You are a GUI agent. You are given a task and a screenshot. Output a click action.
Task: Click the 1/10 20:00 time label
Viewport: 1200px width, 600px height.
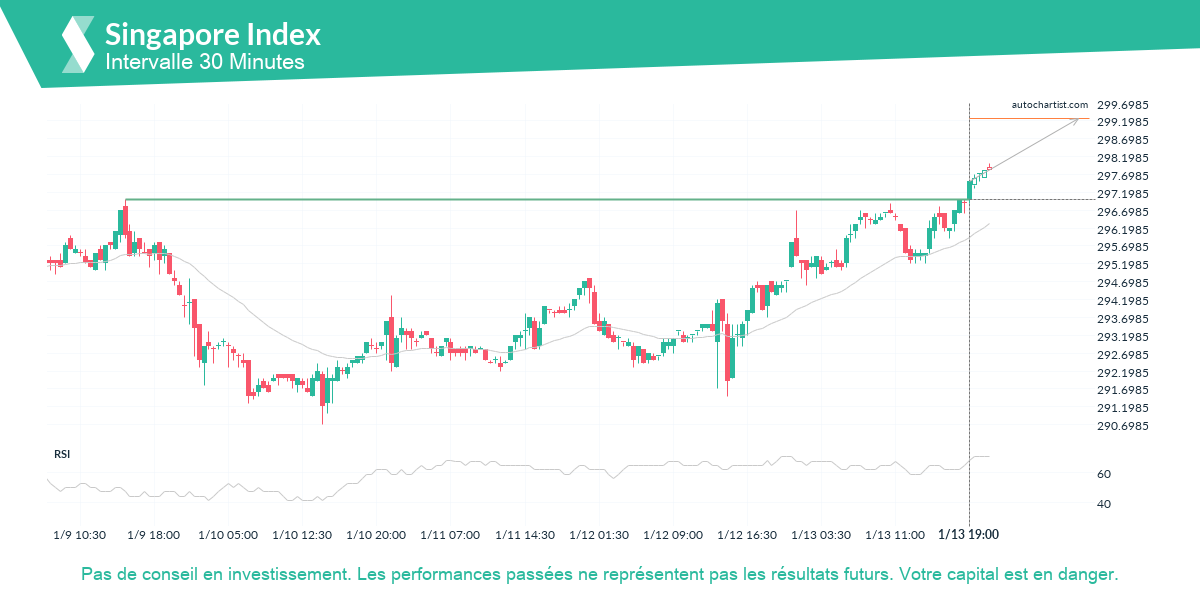coord(376,535)
